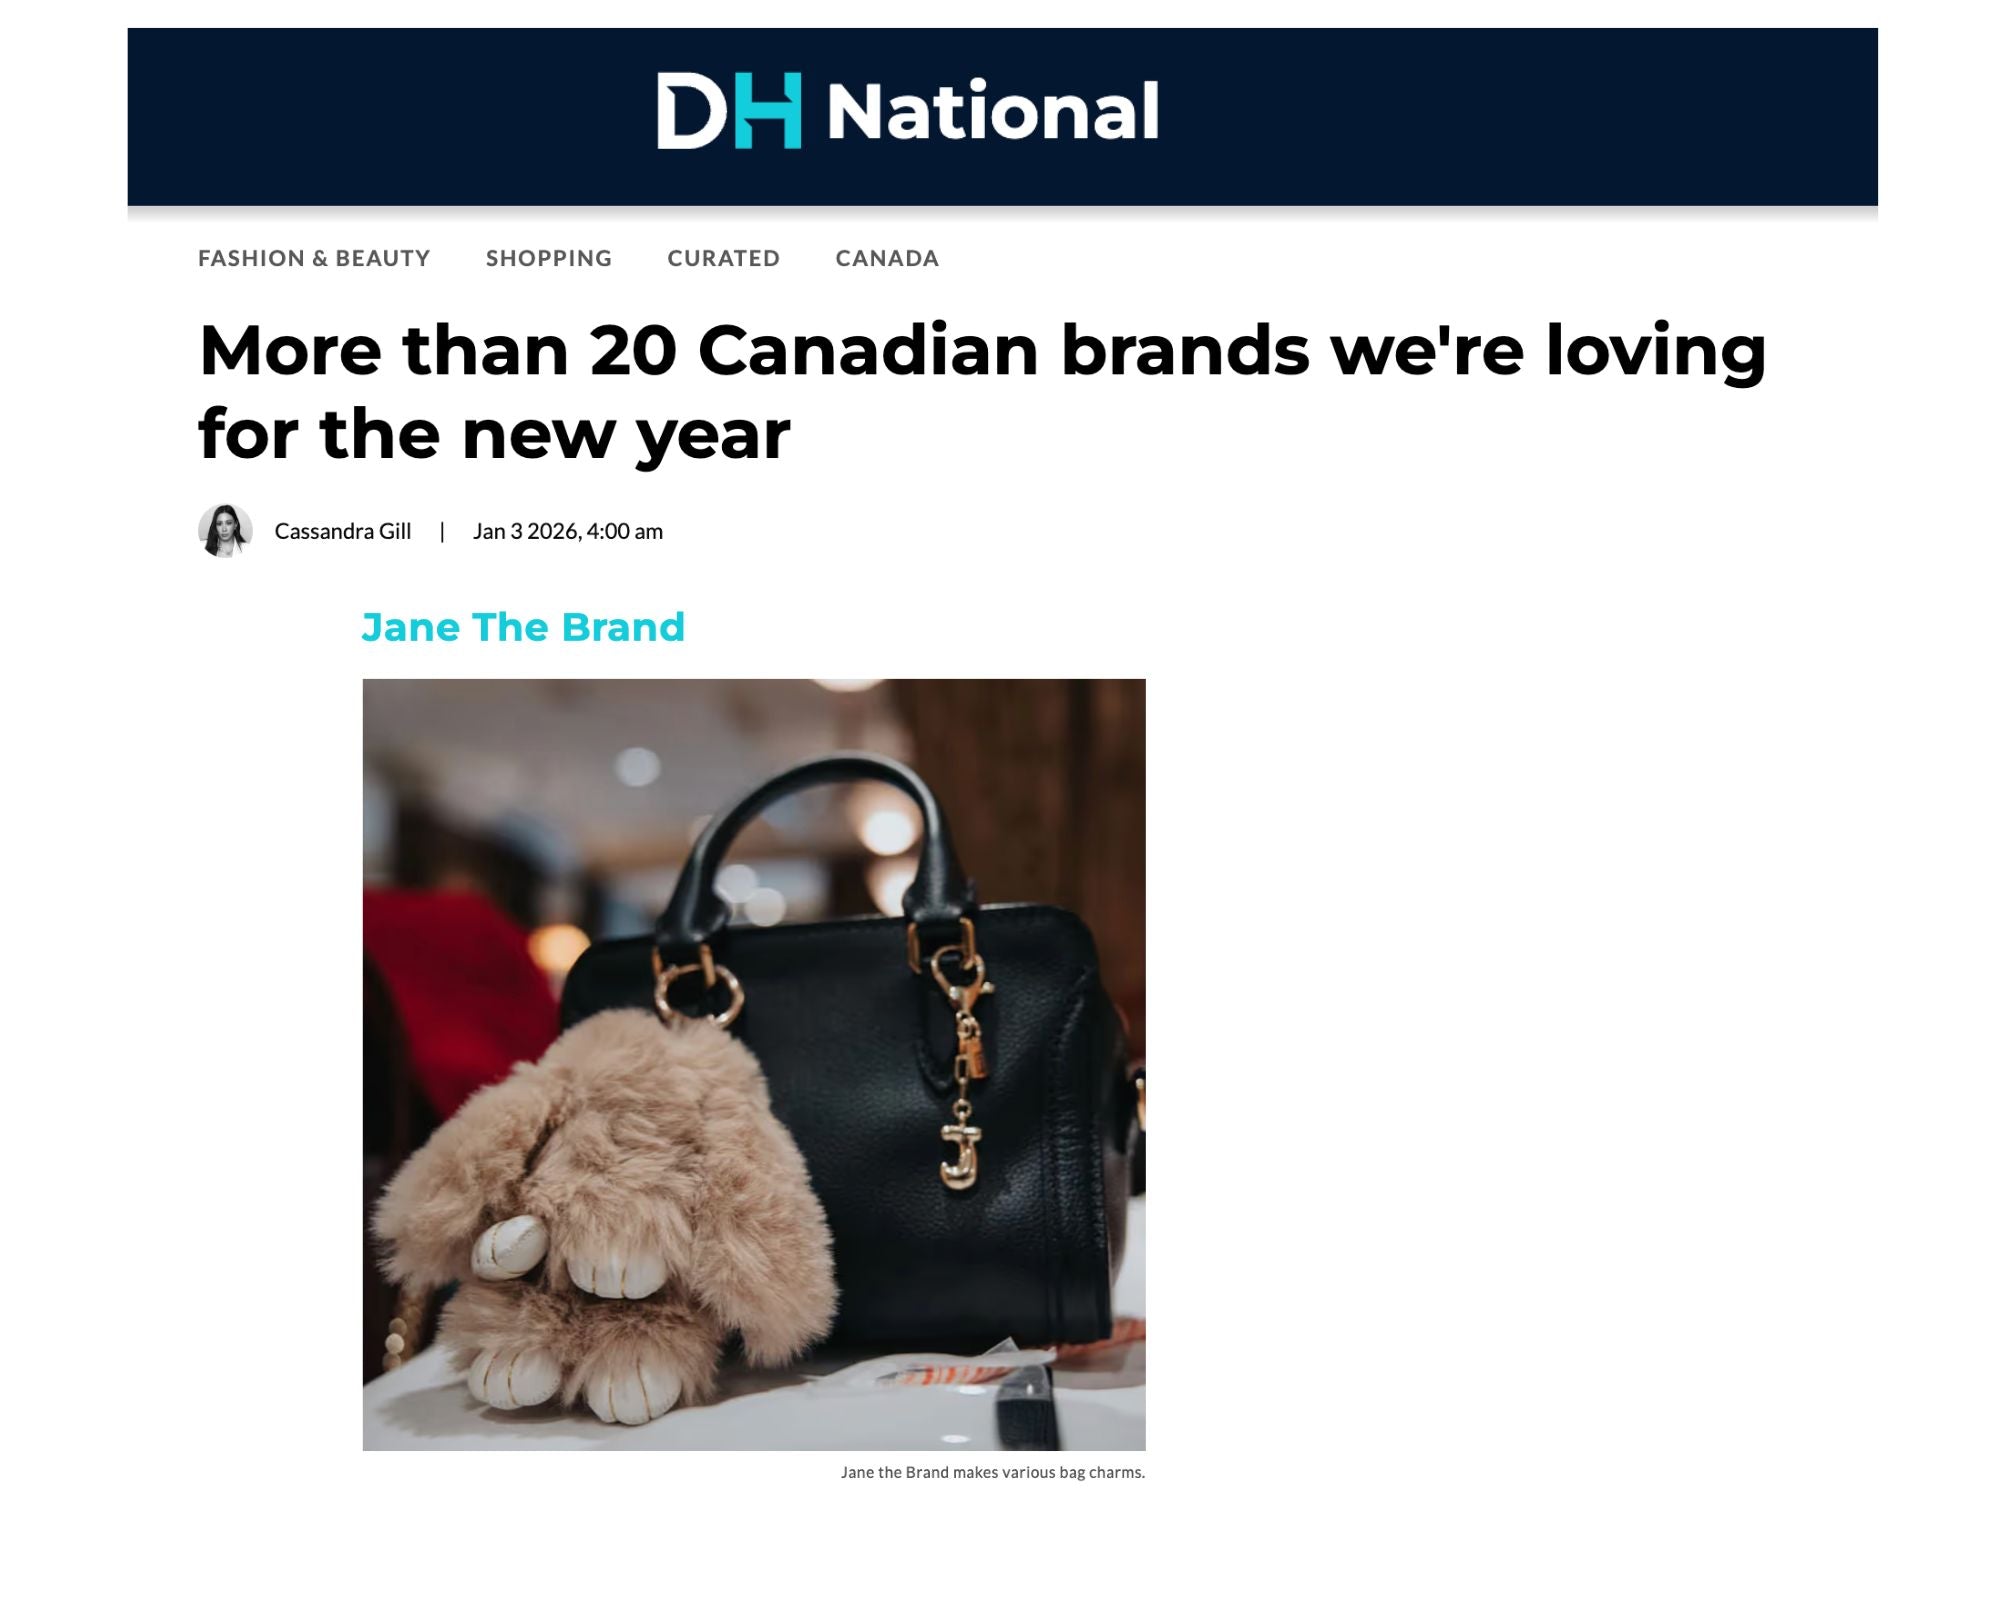Click the photo caption about bag charms
Screen dimensions: 2000x1600
pos(993,1471)
